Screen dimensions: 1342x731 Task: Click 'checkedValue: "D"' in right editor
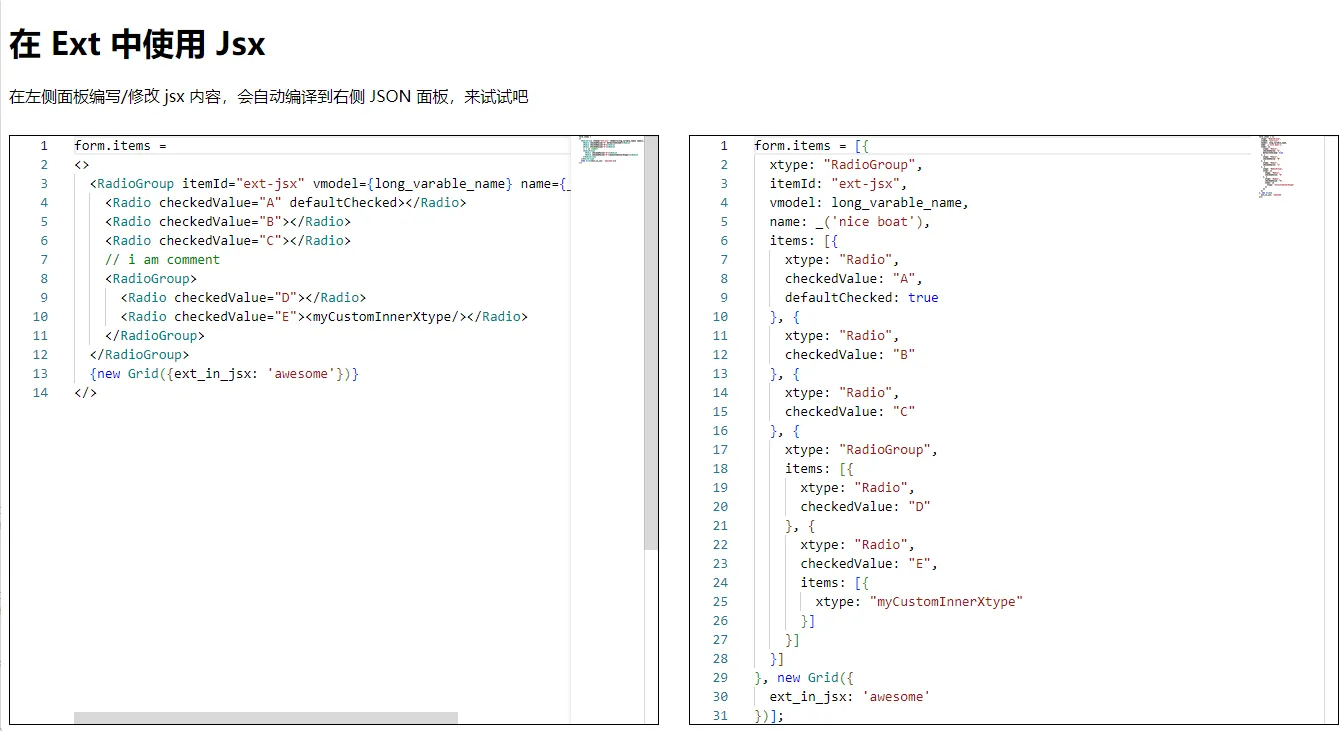(x=866, y=507)
